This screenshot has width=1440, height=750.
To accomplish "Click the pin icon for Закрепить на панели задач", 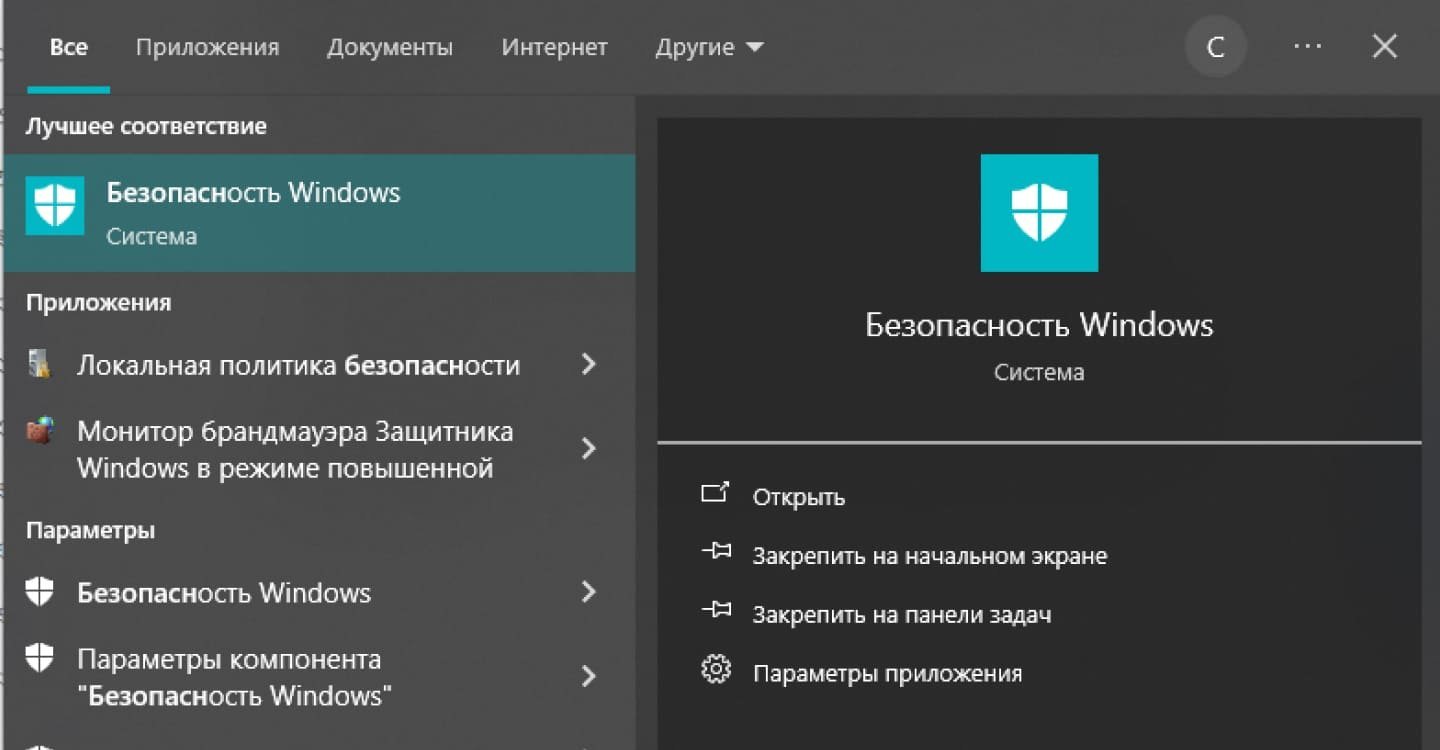I will 716,610.
